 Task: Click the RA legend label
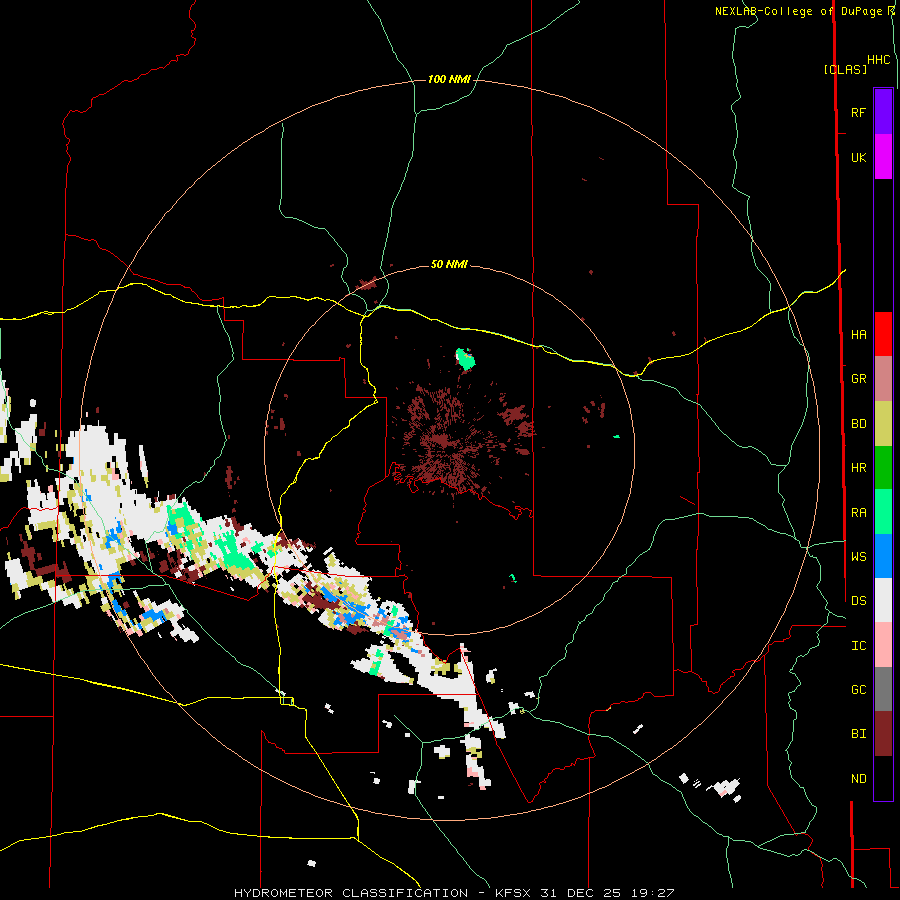pos(859,513)
